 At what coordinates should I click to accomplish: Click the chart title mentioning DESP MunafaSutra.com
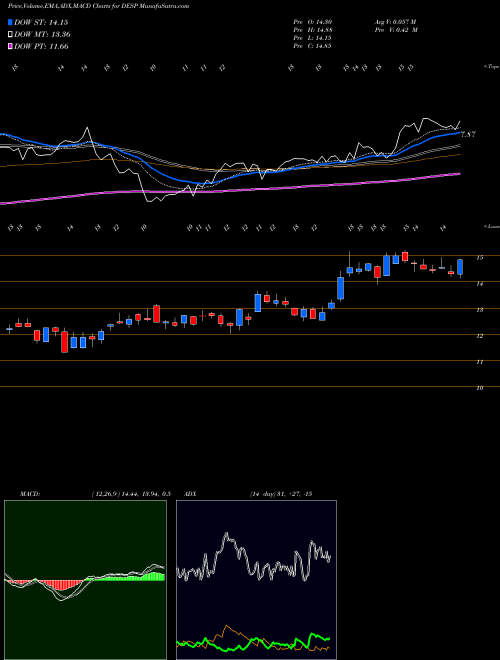tap(98, 6)
